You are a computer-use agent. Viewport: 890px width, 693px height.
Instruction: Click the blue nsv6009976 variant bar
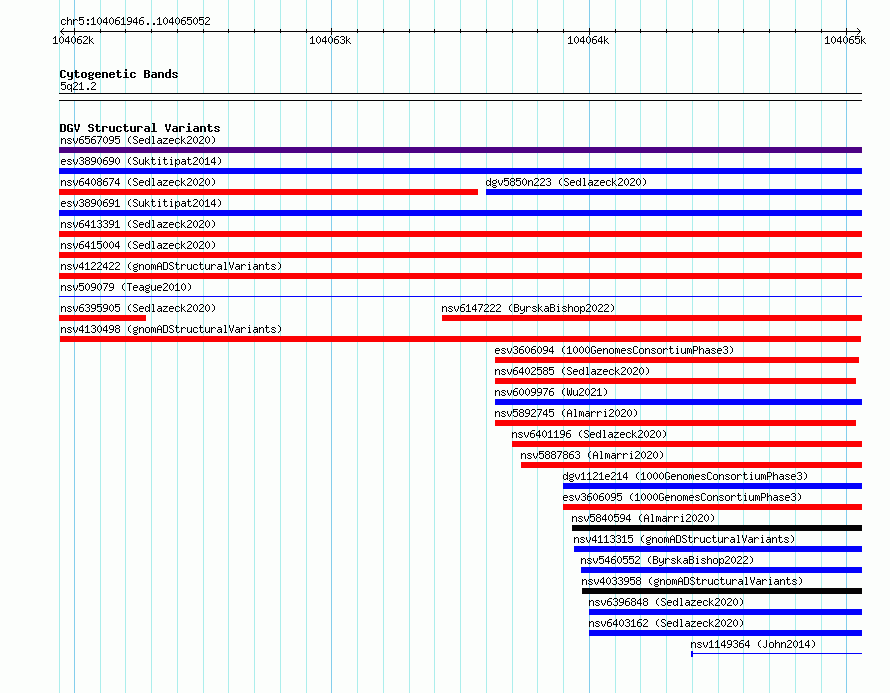tap(678, 402)
